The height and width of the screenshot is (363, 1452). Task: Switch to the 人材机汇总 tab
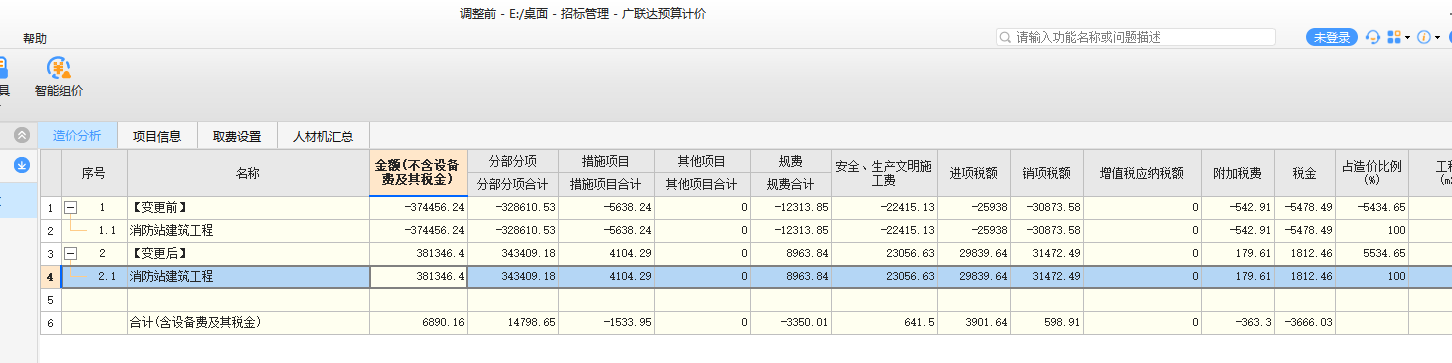(x=324, y=136)
